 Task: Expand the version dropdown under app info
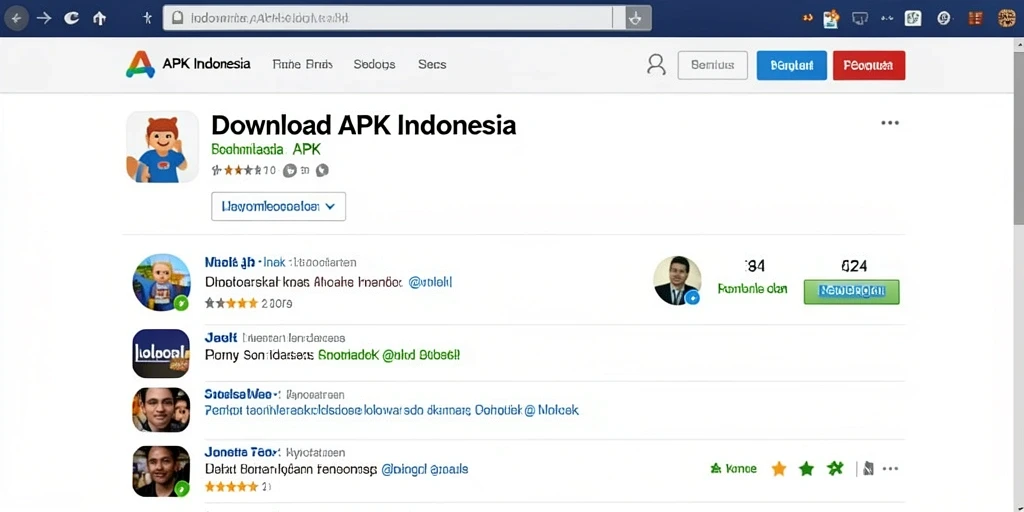tap(279, 206)
